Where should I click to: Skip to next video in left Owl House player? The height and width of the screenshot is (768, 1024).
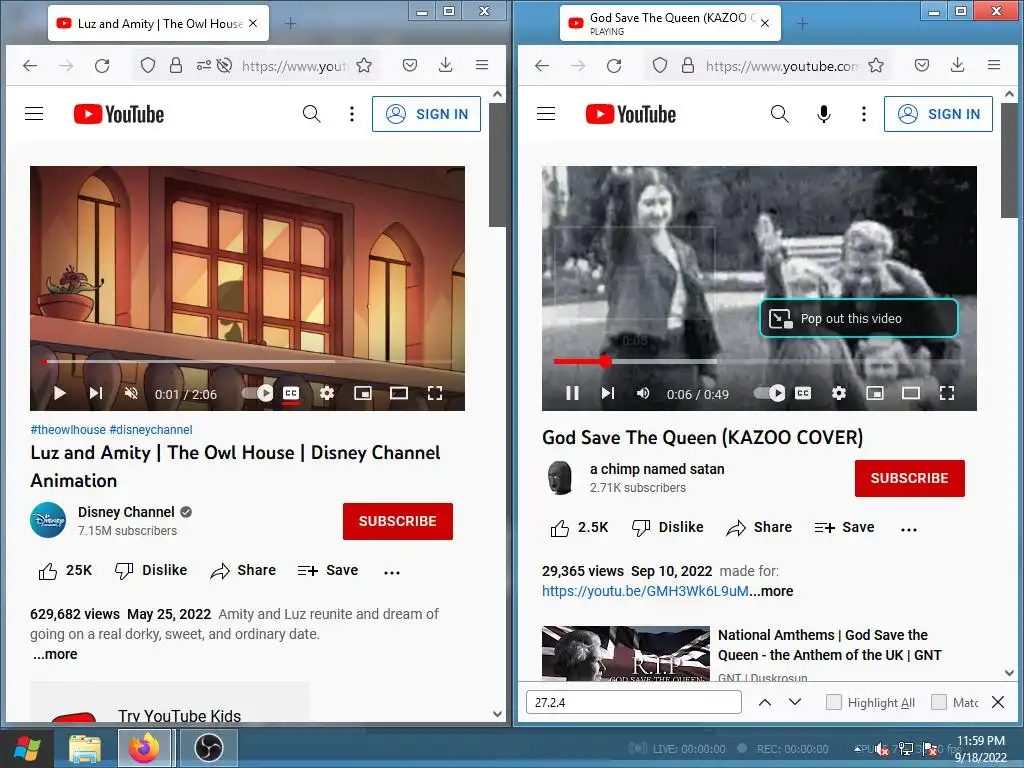point(96,393)
